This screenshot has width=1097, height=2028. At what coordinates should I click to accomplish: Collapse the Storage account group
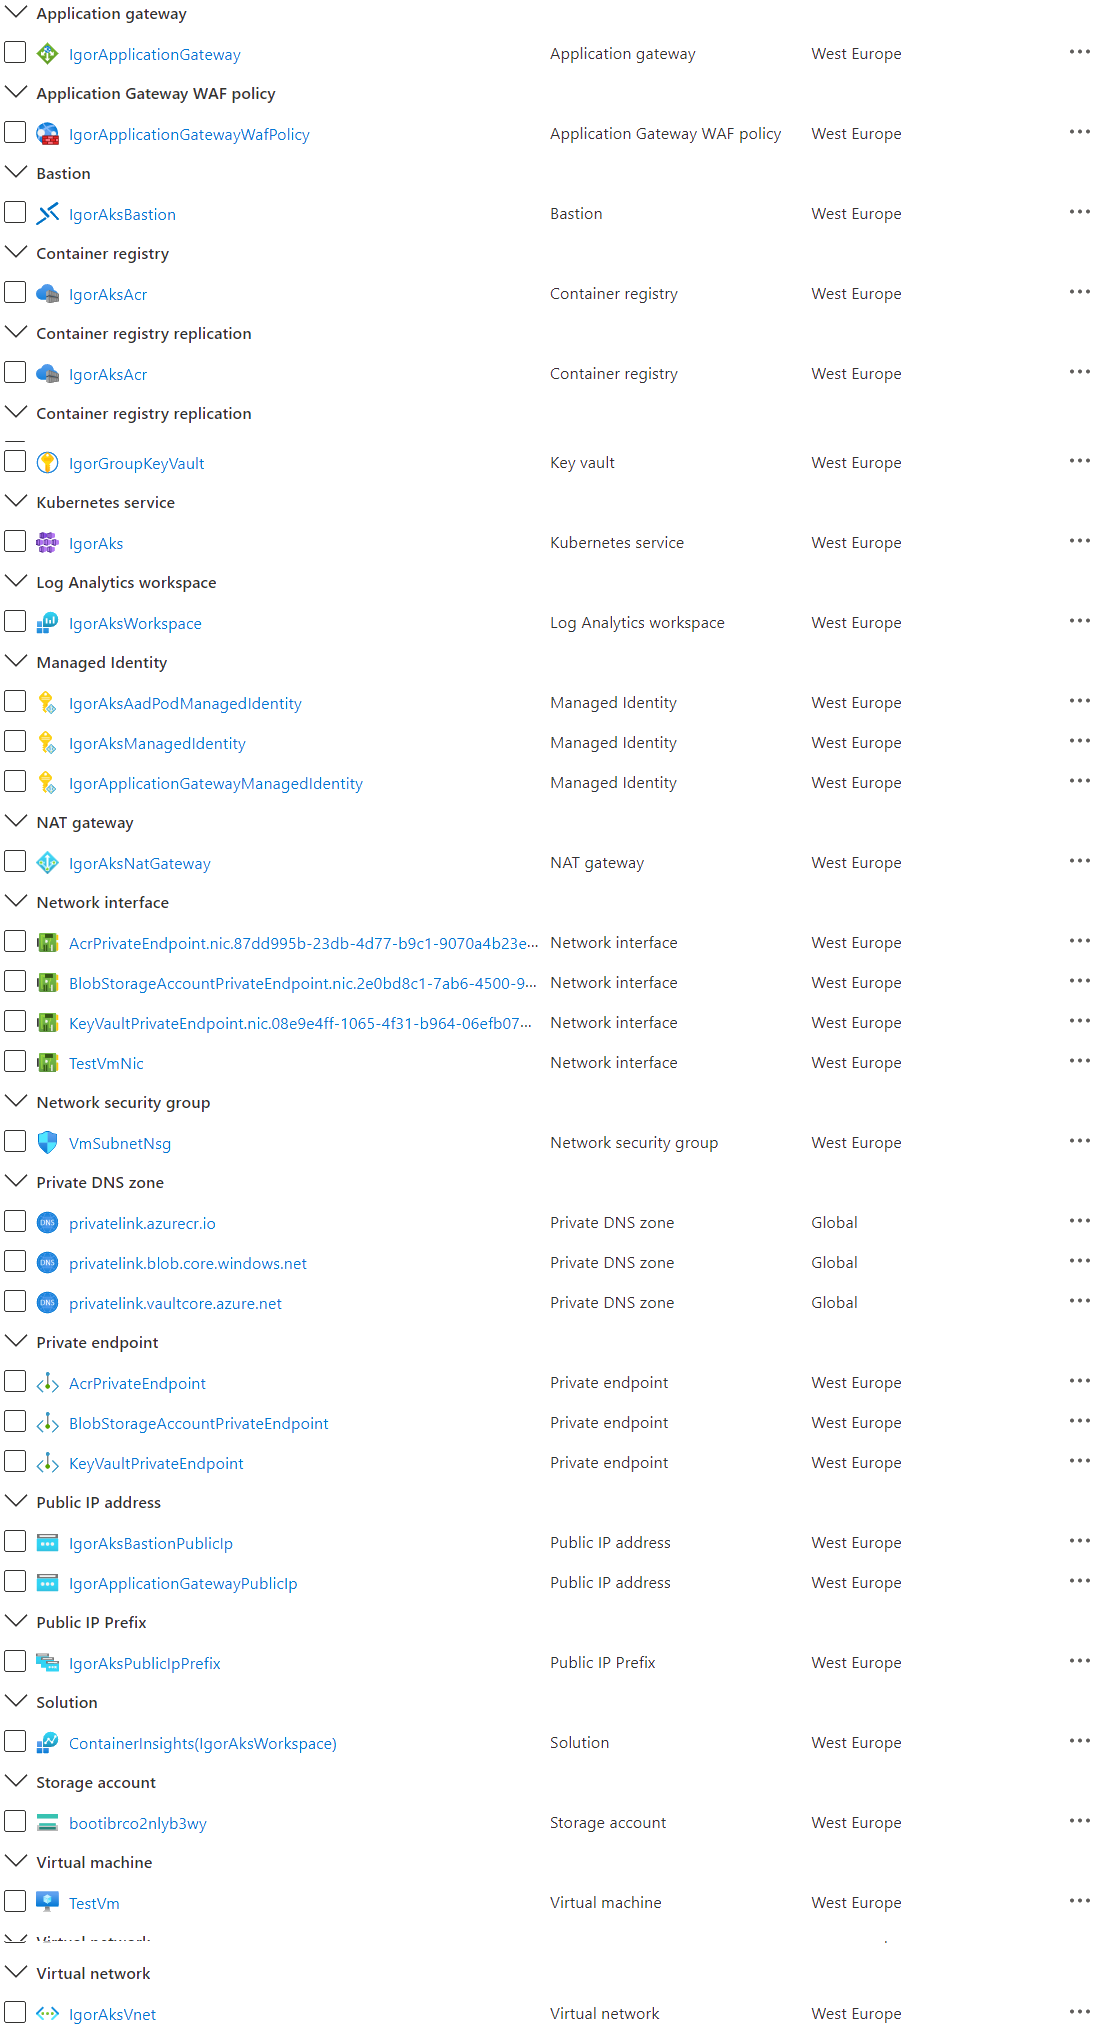(16, 1781)
